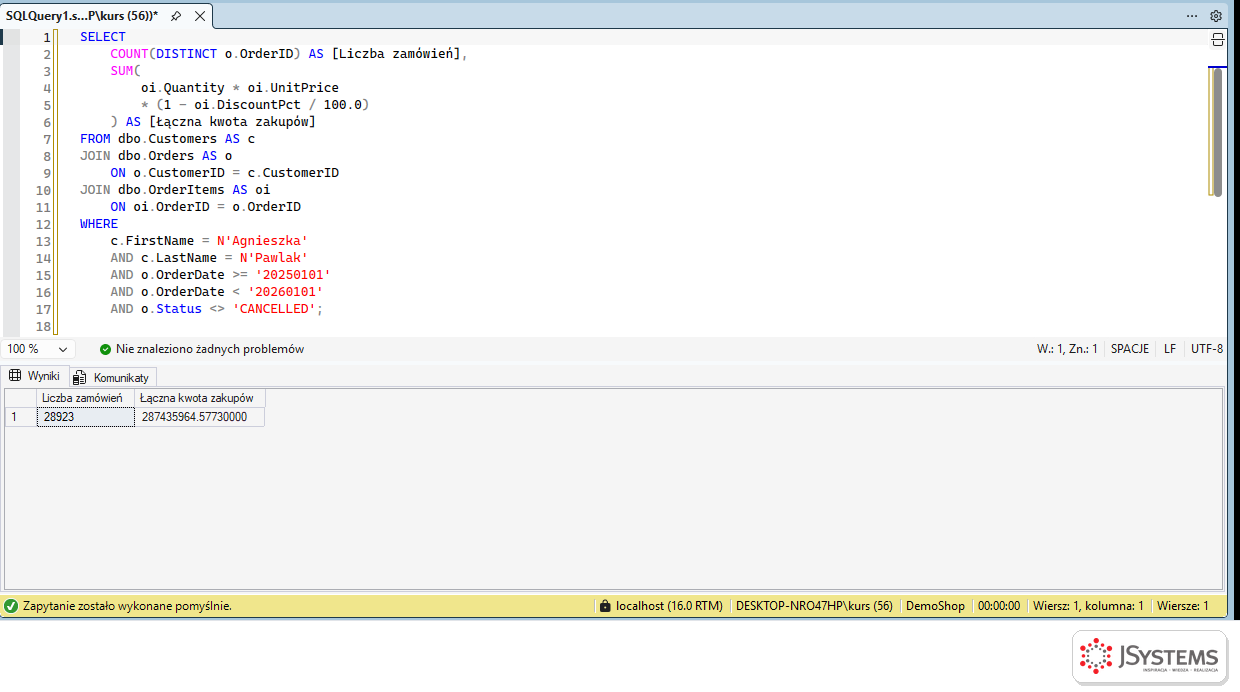This screenshot has height=692, width=1240.
Task: Select the cell with value 287435964.57730000
Action: (199, 417)
